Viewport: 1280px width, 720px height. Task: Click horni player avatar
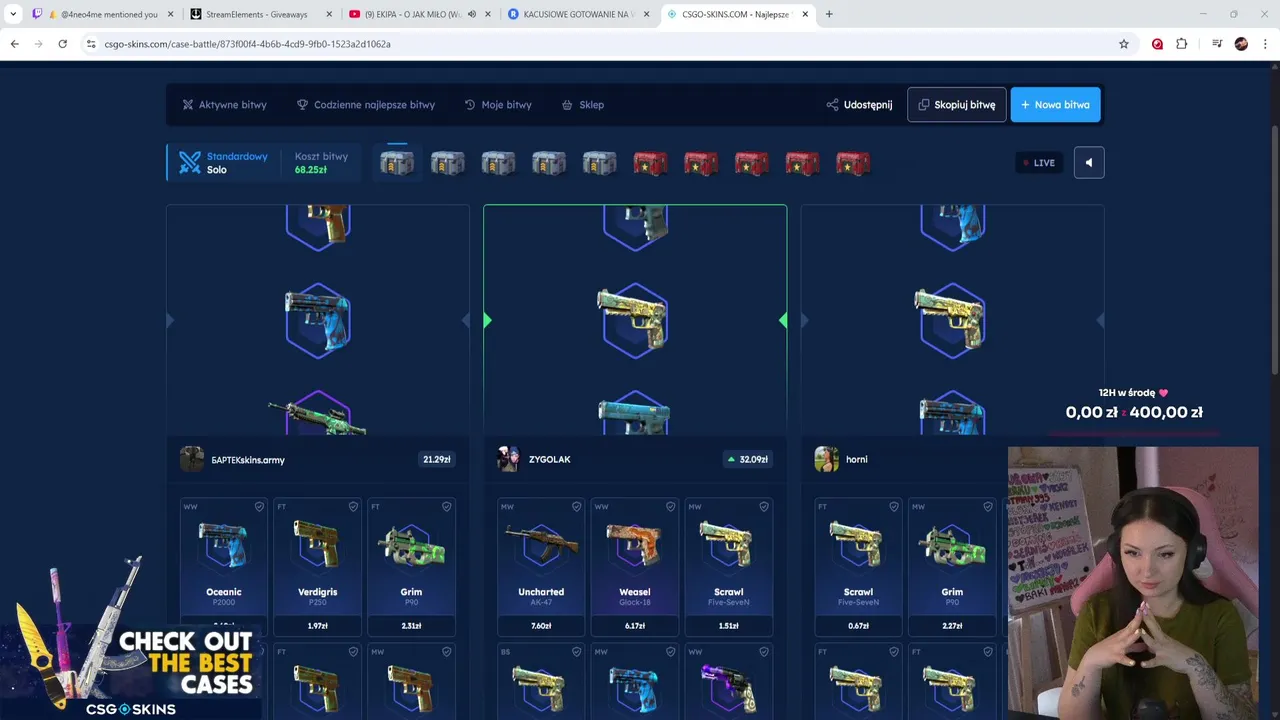tap(826, 459)
